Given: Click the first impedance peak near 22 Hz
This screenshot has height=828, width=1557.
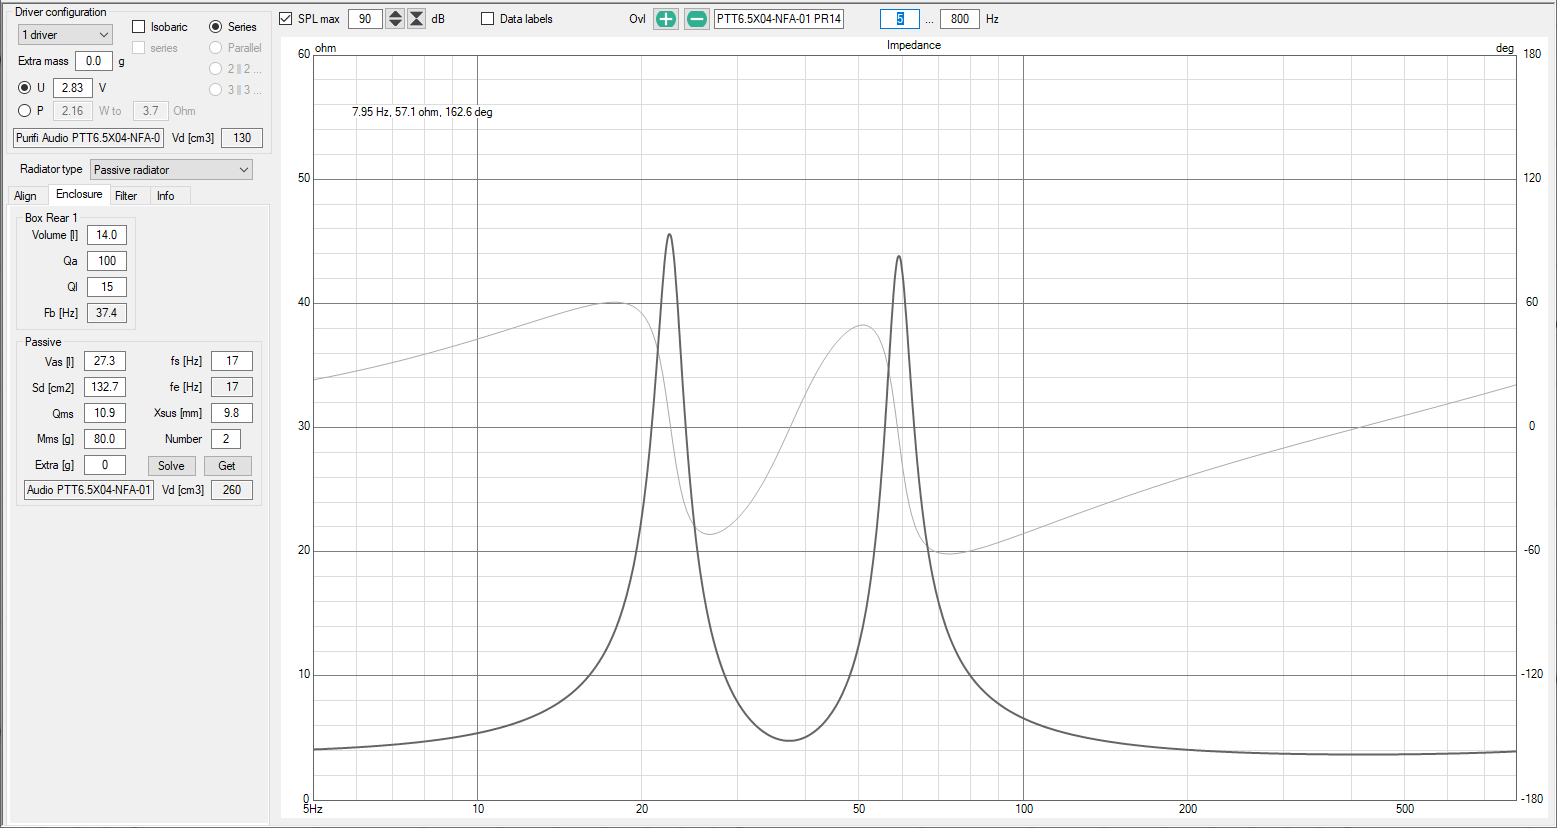Looking at the screenshot, I should click(x=669, y=236).
